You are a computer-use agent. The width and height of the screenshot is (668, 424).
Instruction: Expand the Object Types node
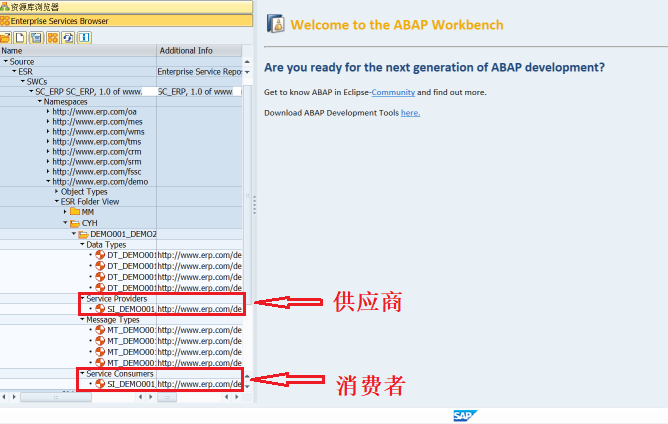(x=56, y=192)
